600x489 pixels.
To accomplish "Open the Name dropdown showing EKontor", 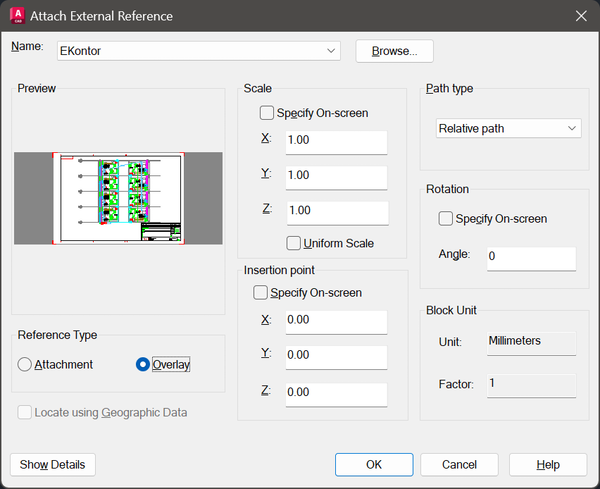I will 331,51.
